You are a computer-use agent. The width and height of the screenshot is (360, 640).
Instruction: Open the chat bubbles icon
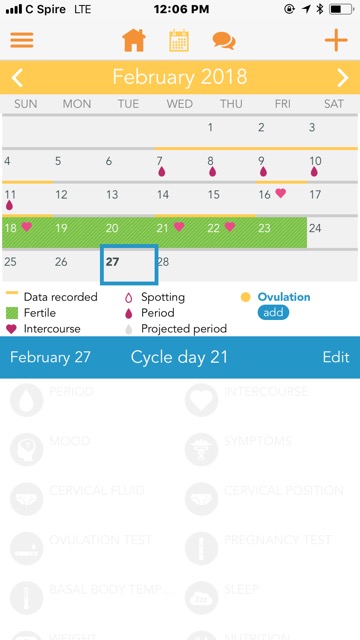click(x=224, y=41)
